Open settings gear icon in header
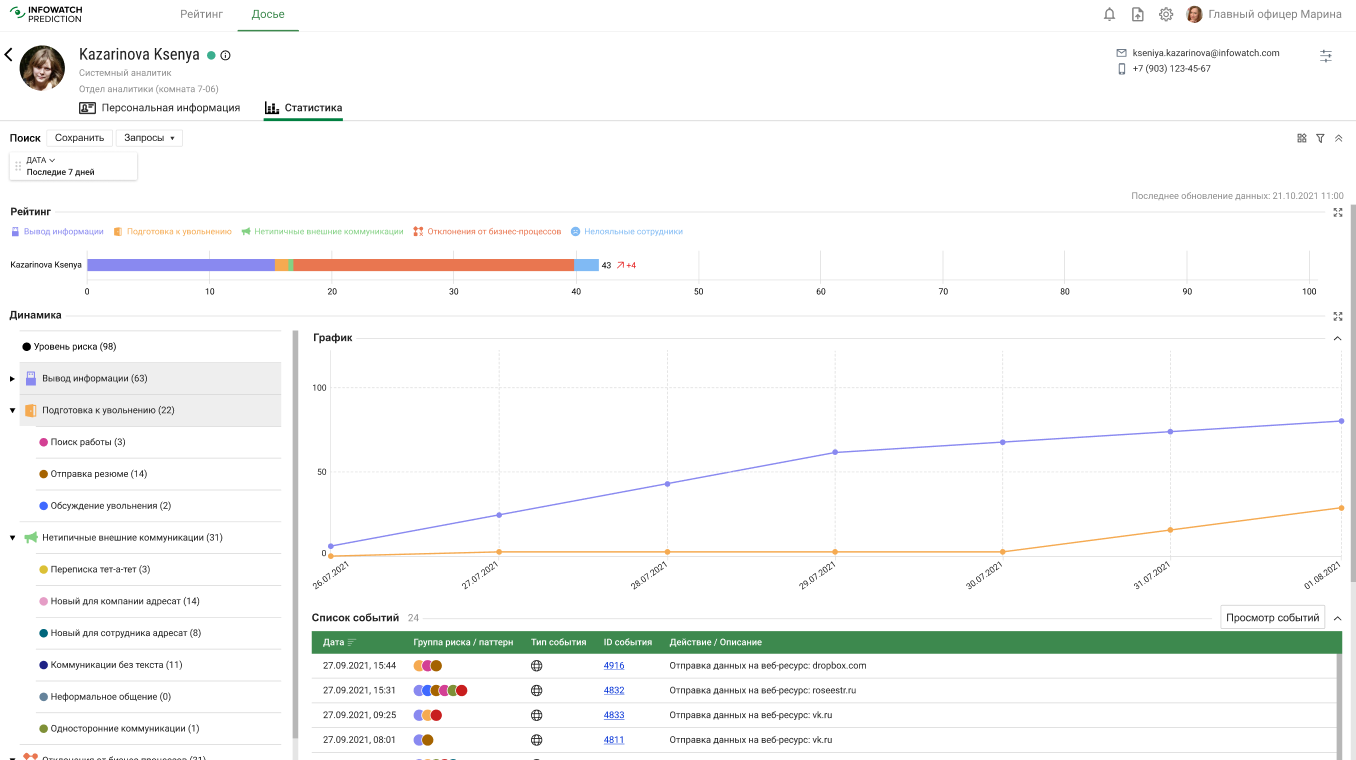The height and width of the screenshot is (760, 1356). (x=1166, y=14)
